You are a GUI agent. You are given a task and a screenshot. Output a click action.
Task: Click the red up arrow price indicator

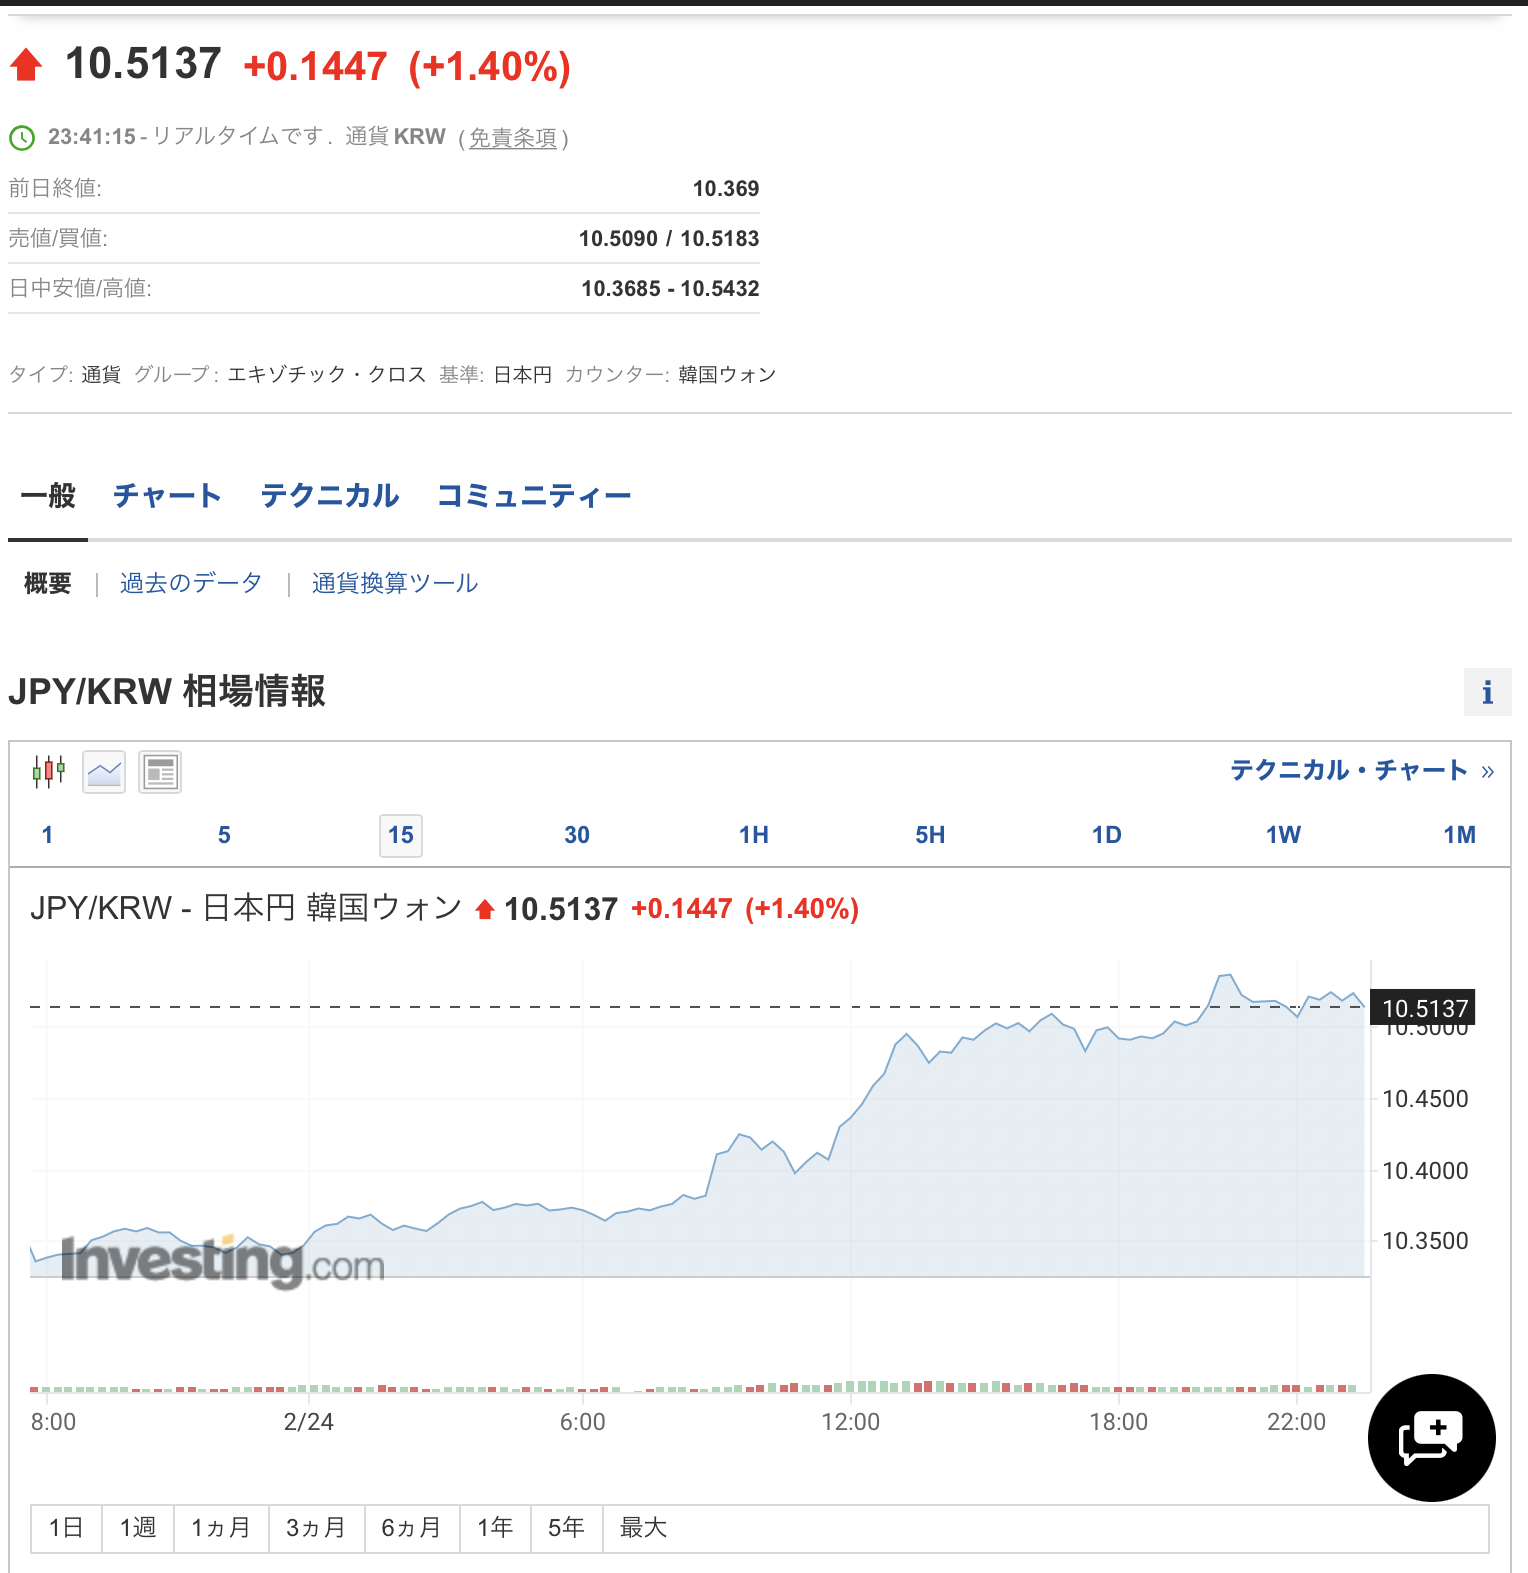[26, 65]
